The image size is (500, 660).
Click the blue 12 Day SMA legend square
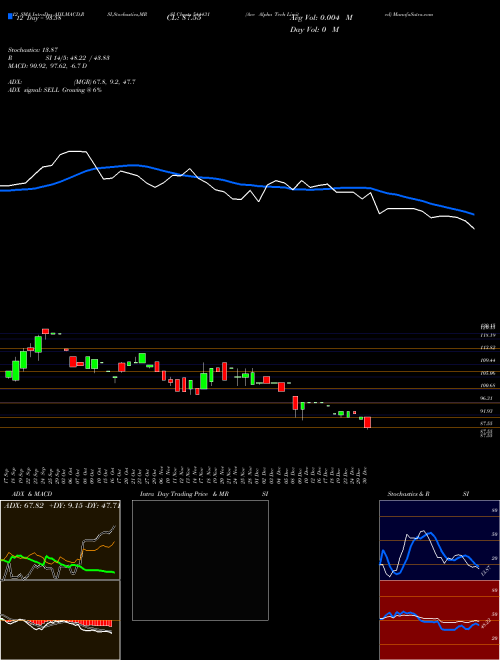tap(10, 17)
